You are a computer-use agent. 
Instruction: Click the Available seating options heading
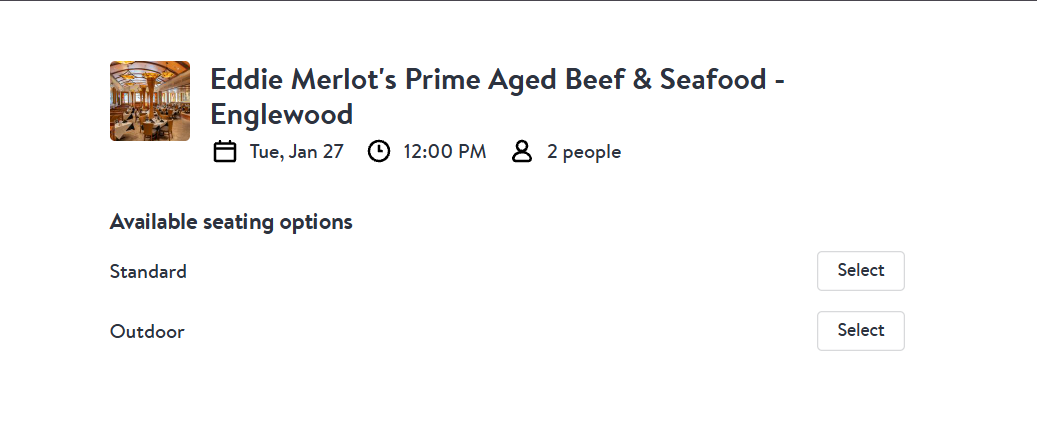[231, 222]
